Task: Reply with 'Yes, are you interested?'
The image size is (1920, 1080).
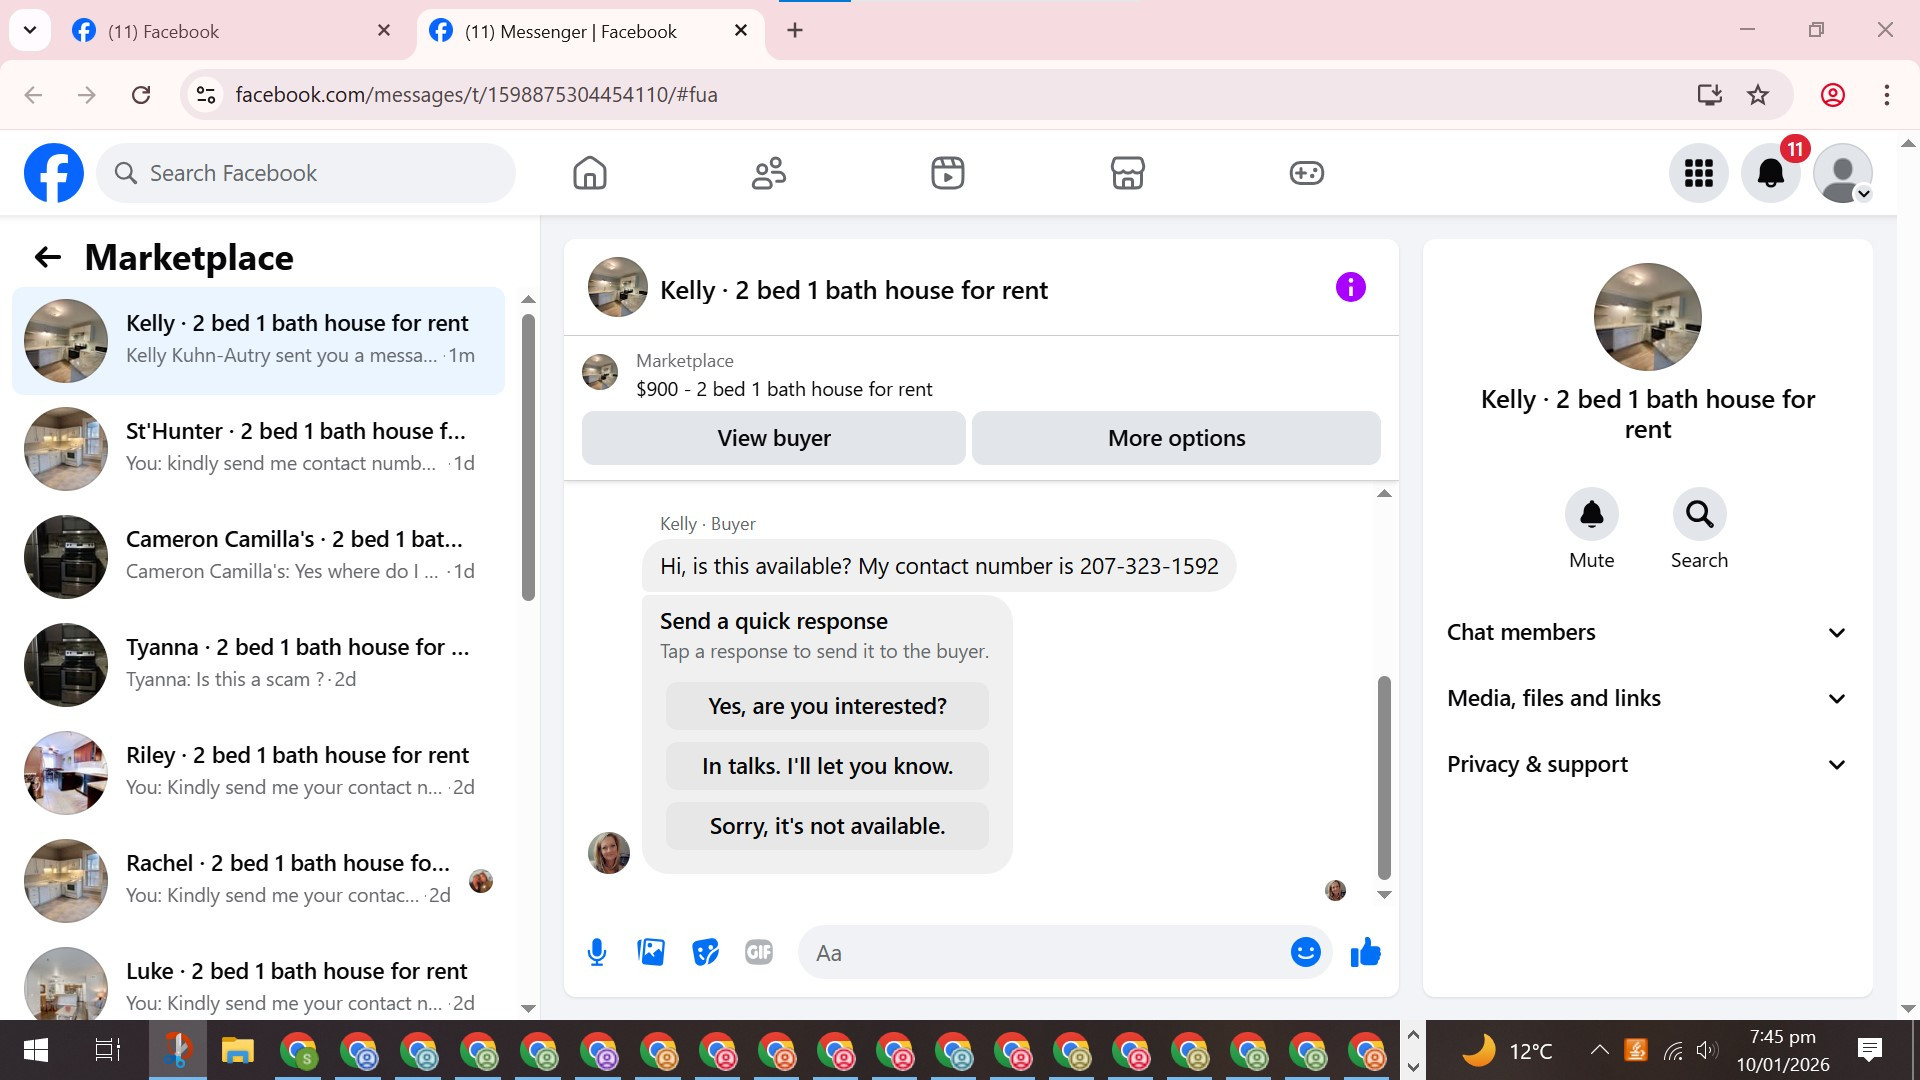Action: 827,707
